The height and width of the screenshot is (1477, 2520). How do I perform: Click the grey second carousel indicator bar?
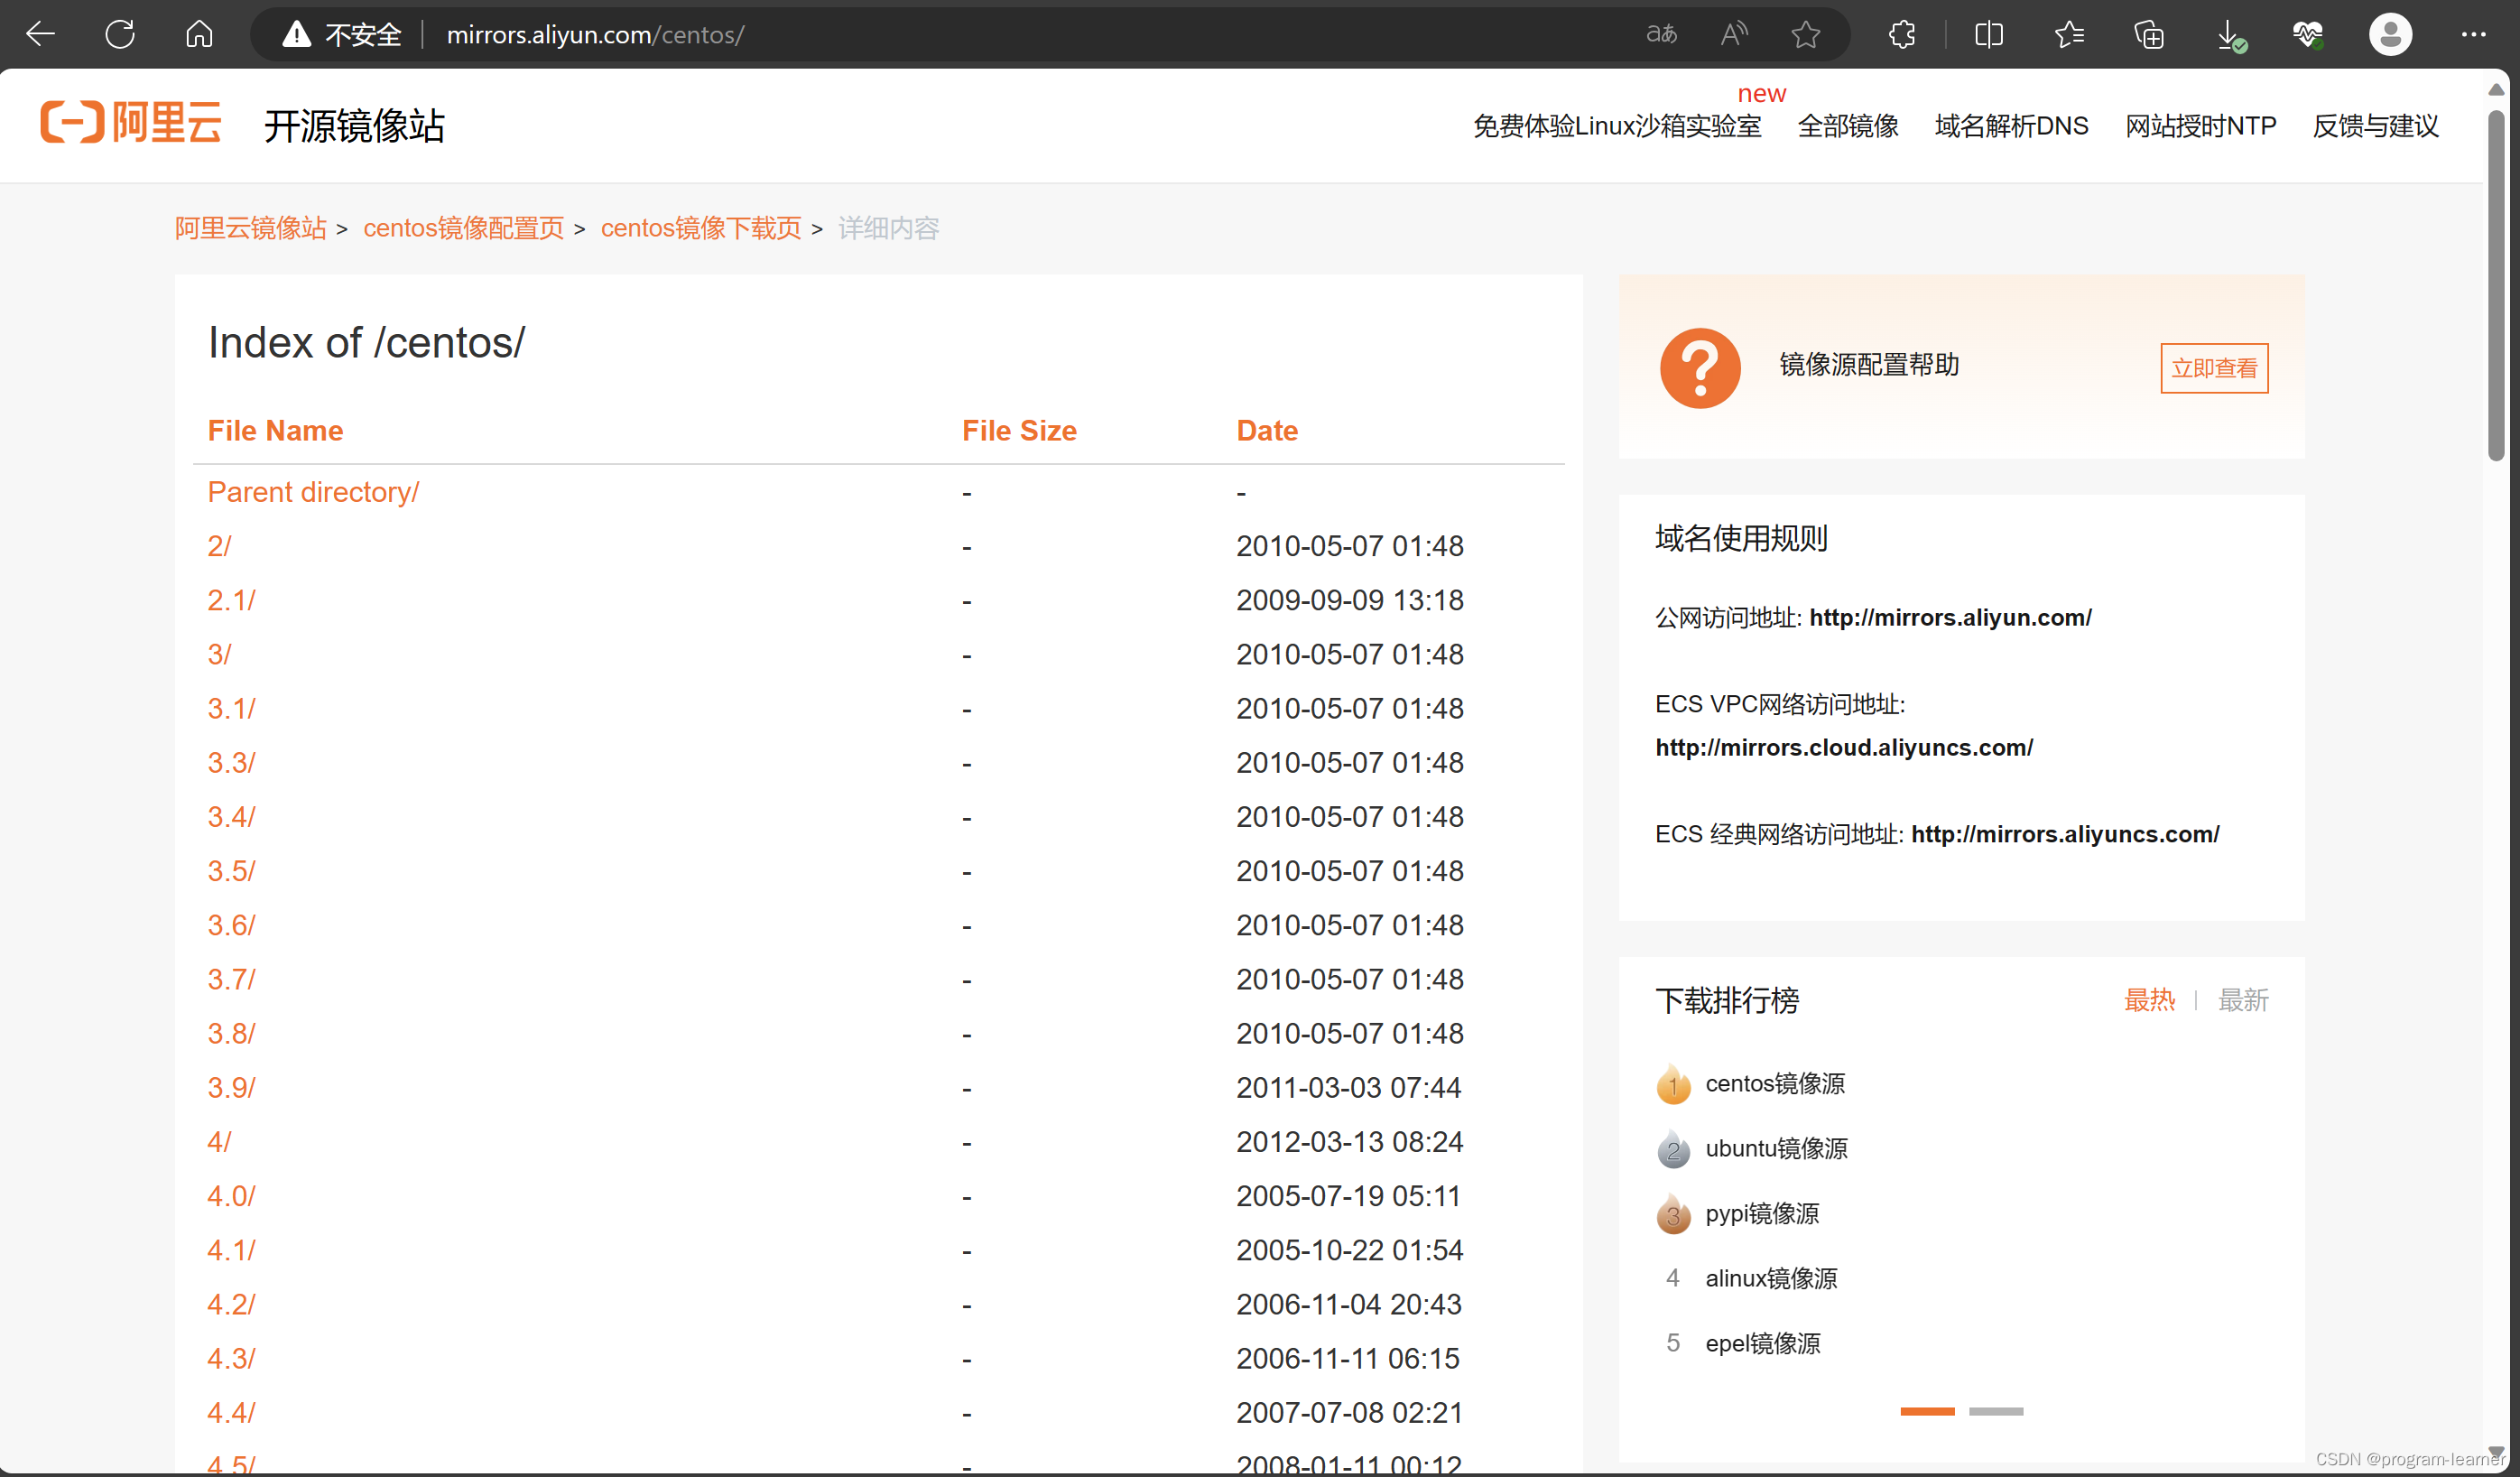pyautogui.click(x=1996, y=1411)
